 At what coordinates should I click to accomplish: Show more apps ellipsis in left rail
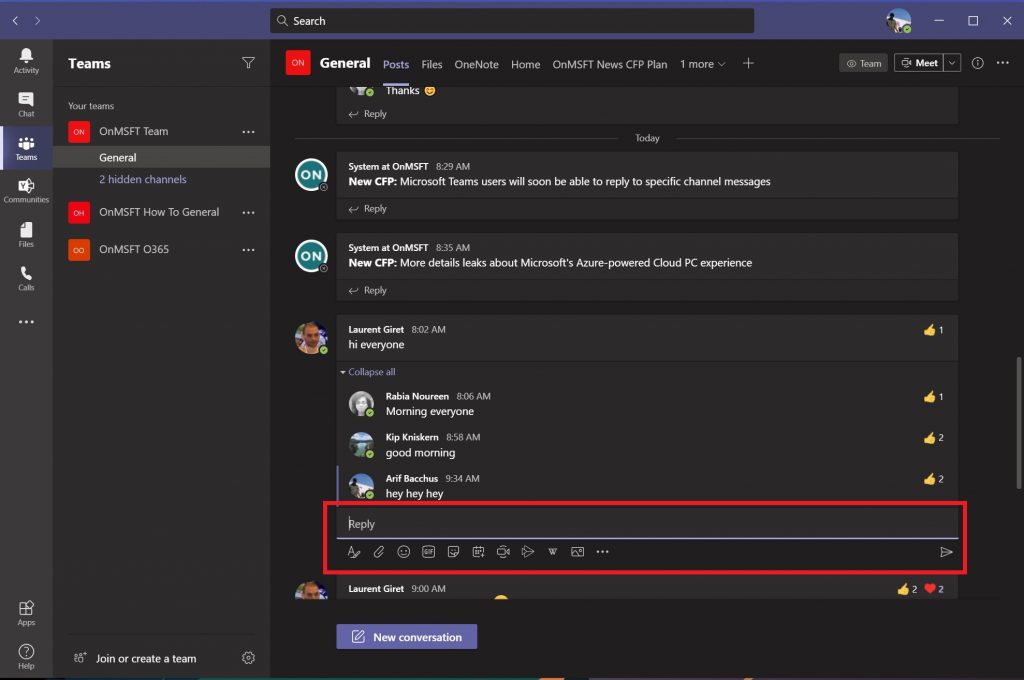pos(26,322)
